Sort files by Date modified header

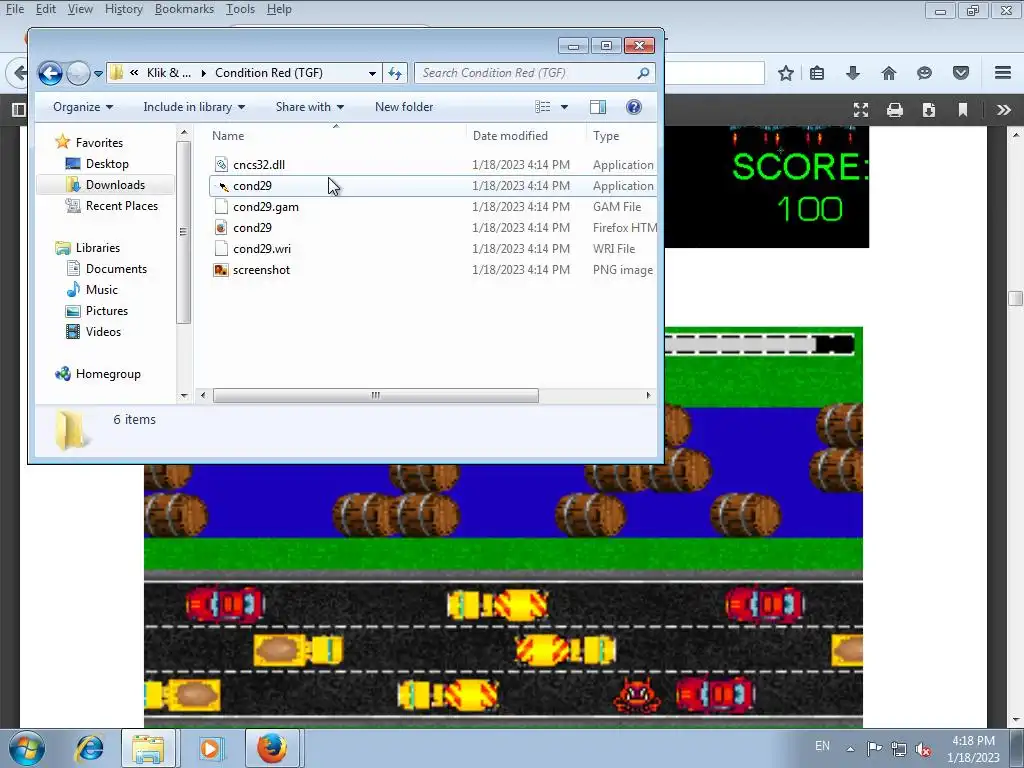526,136
